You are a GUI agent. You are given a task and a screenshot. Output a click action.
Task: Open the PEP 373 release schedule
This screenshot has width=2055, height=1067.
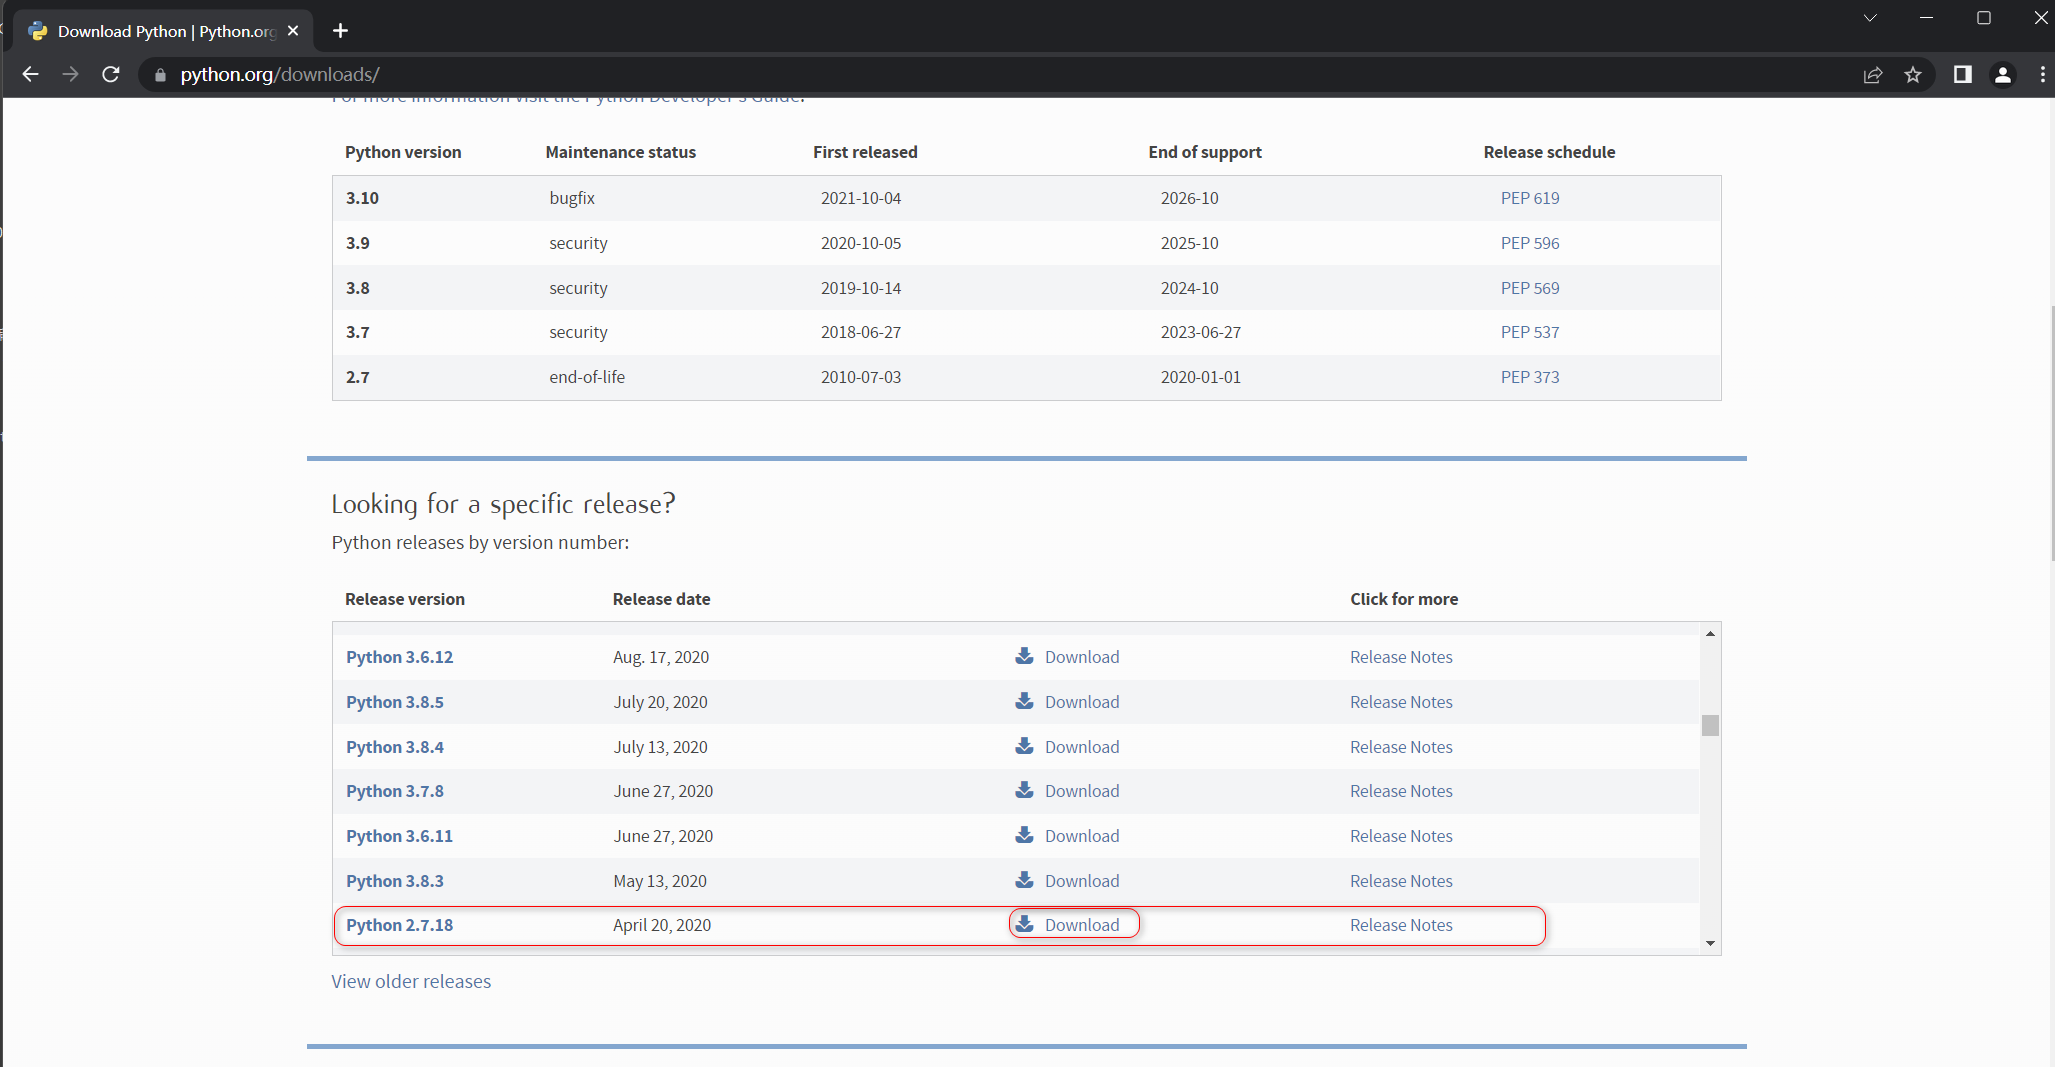click(x=1529, y=377)
